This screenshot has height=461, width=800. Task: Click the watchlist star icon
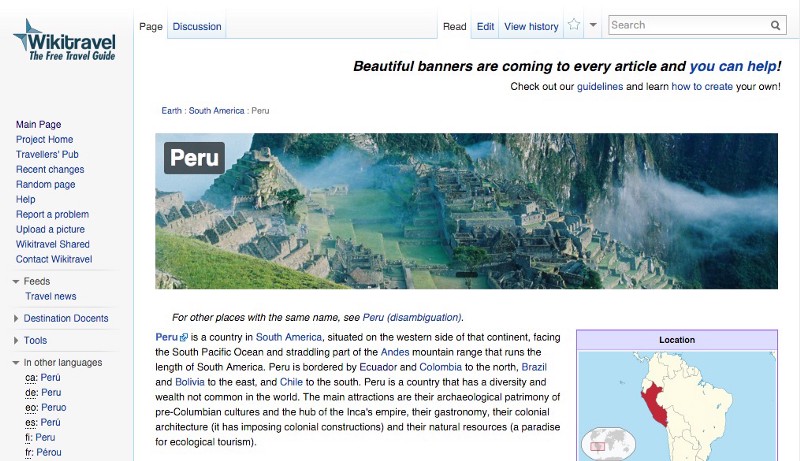(574, 26)
